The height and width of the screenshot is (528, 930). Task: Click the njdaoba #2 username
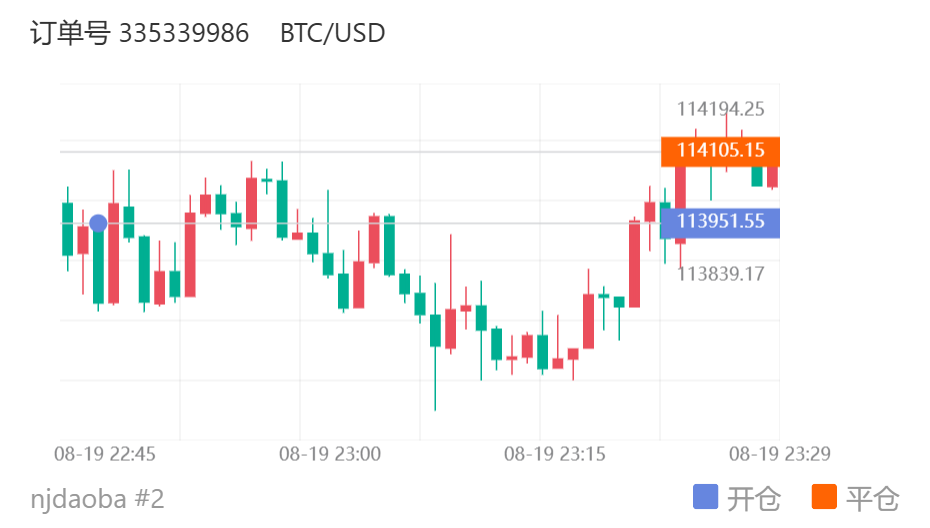[97, 498]
